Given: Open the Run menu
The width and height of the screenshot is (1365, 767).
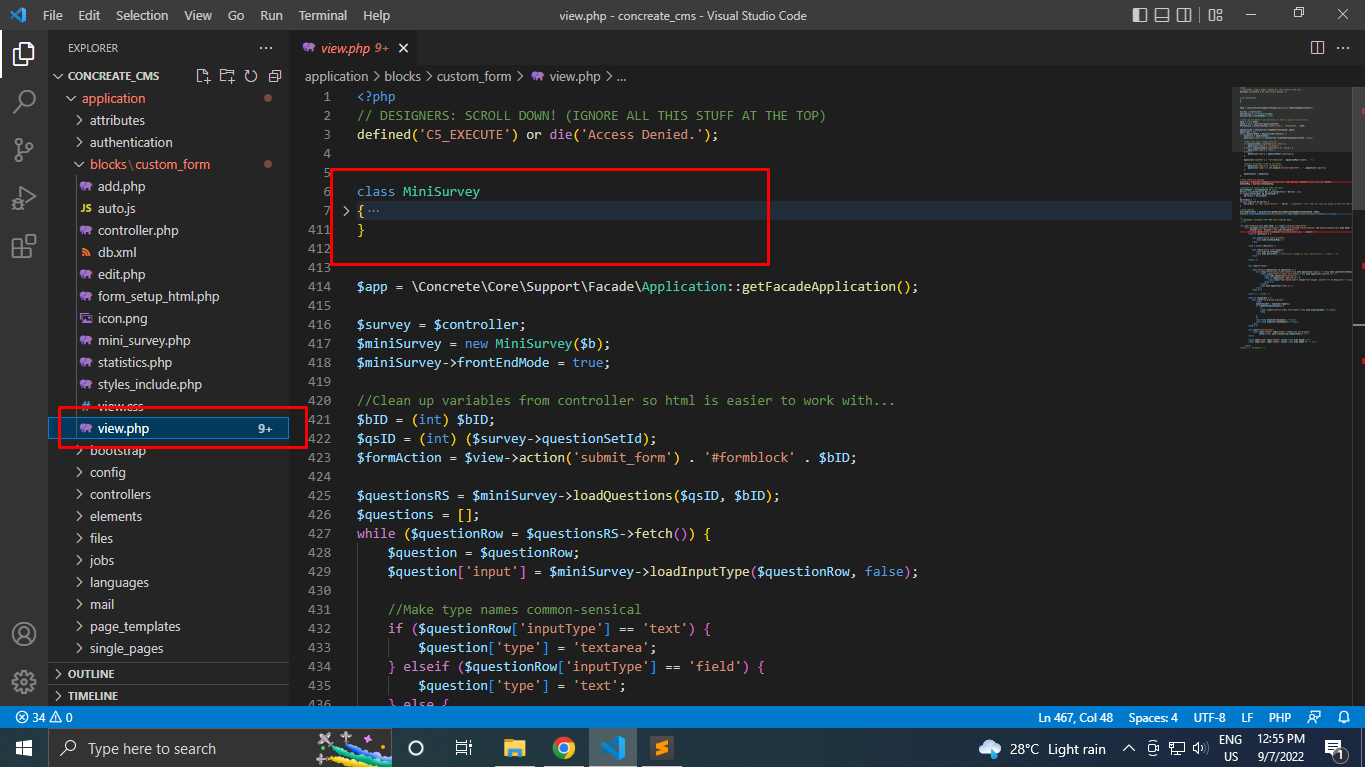Looking at the screenshot, I should 271,15.
